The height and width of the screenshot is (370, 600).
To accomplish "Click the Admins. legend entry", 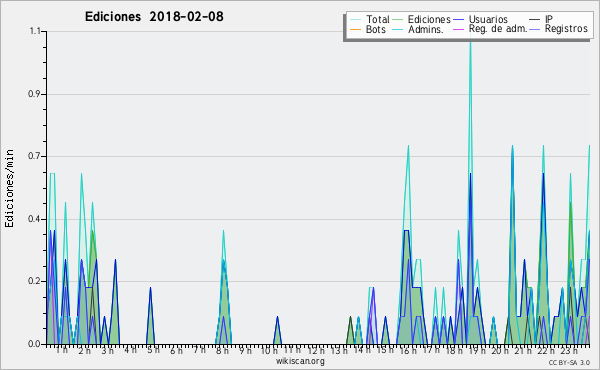I will (418, 29).
